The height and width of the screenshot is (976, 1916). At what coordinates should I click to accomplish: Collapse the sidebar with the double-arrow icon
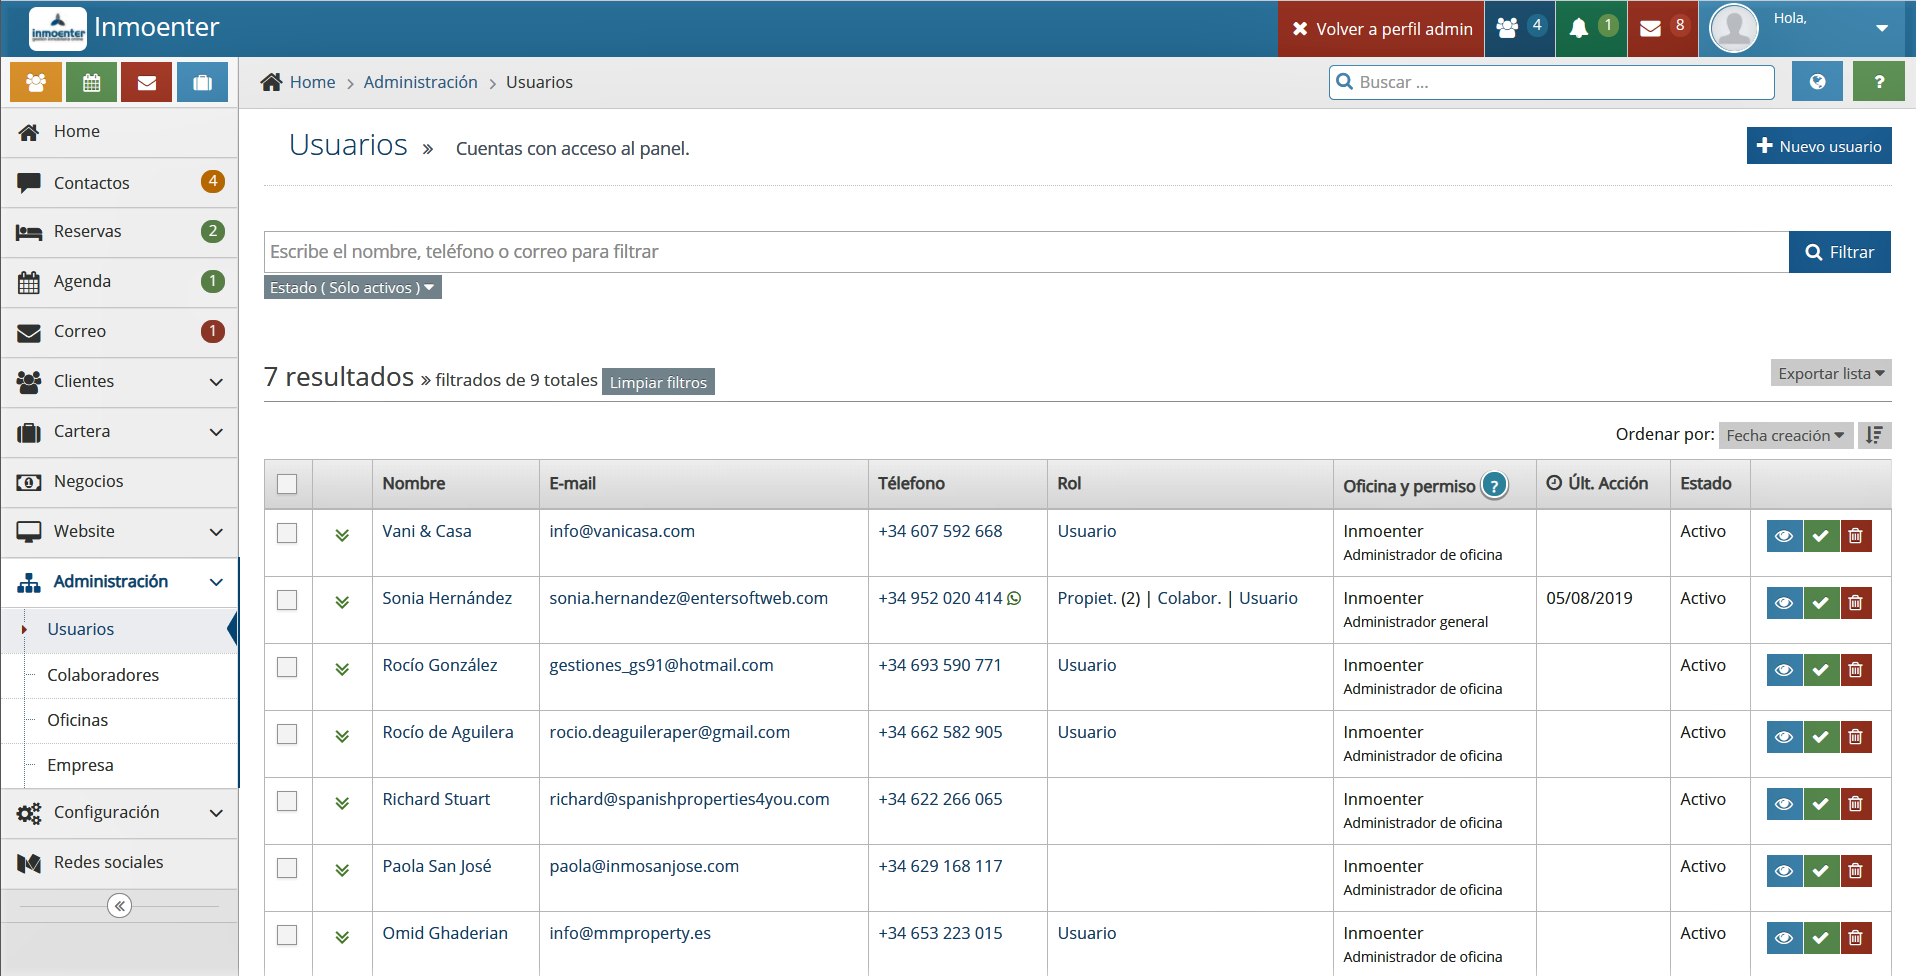[x=120, y=906]
